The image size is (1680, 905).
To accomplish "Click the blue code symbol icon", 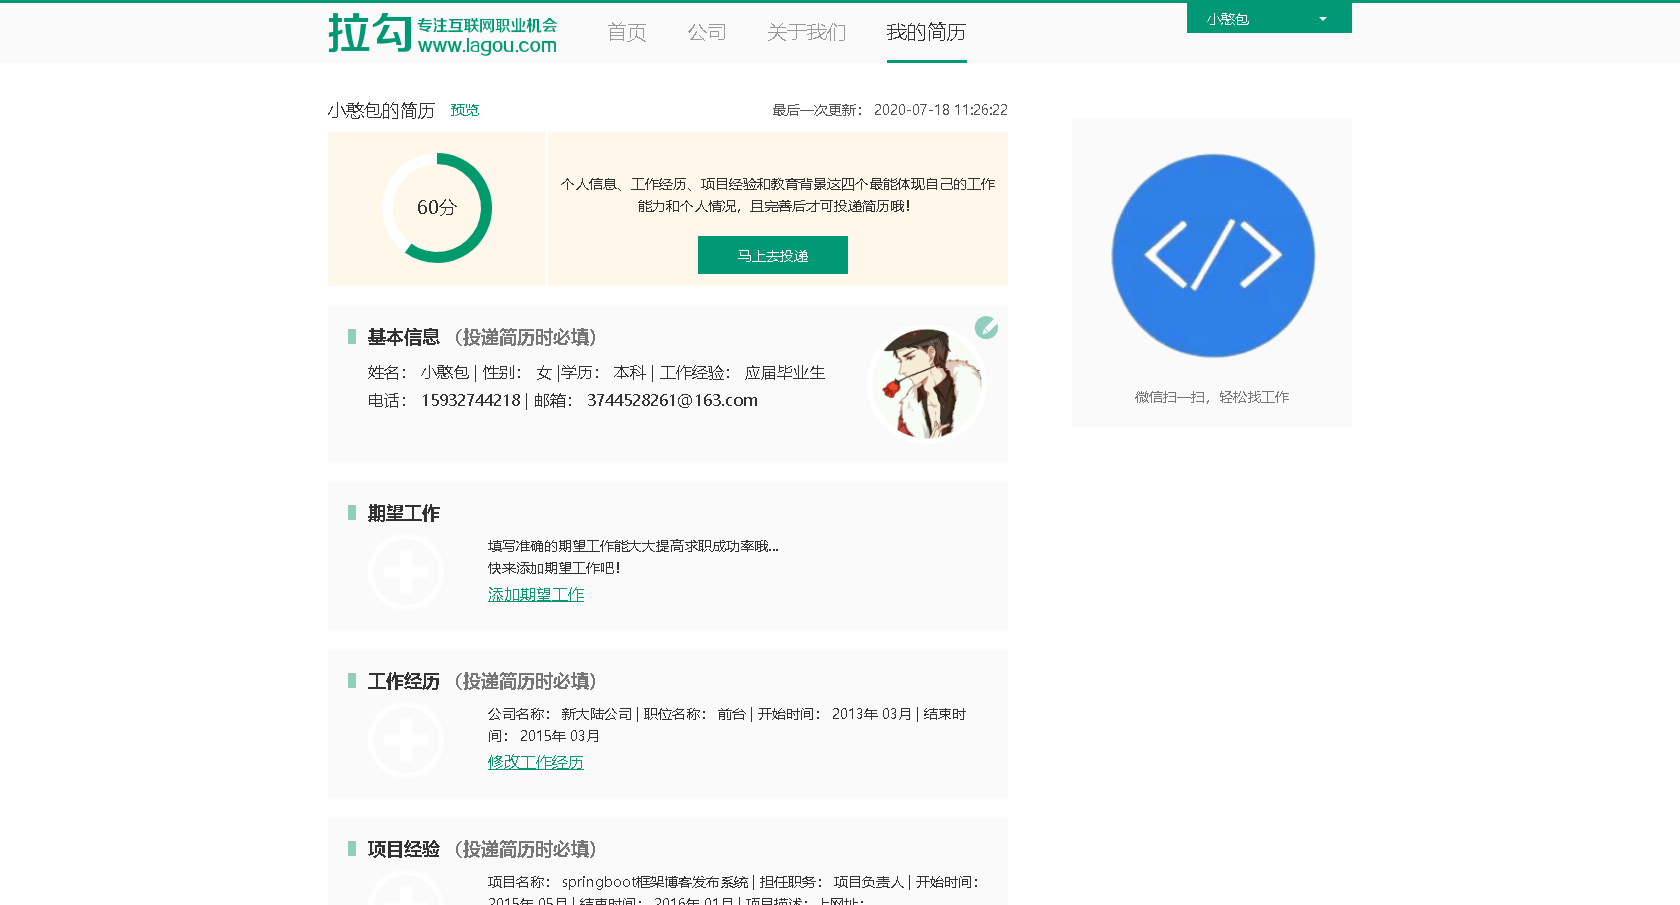I will (x=1211, y=255).
